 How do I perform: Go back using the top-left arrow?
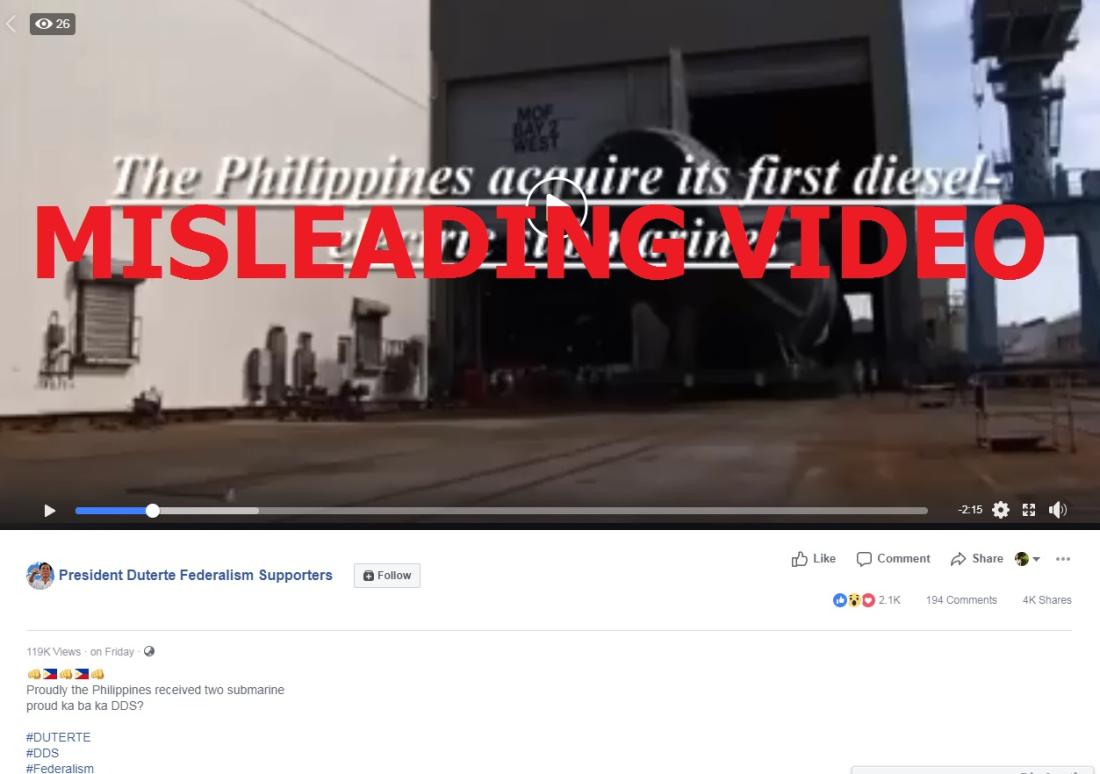click(11, 24)
